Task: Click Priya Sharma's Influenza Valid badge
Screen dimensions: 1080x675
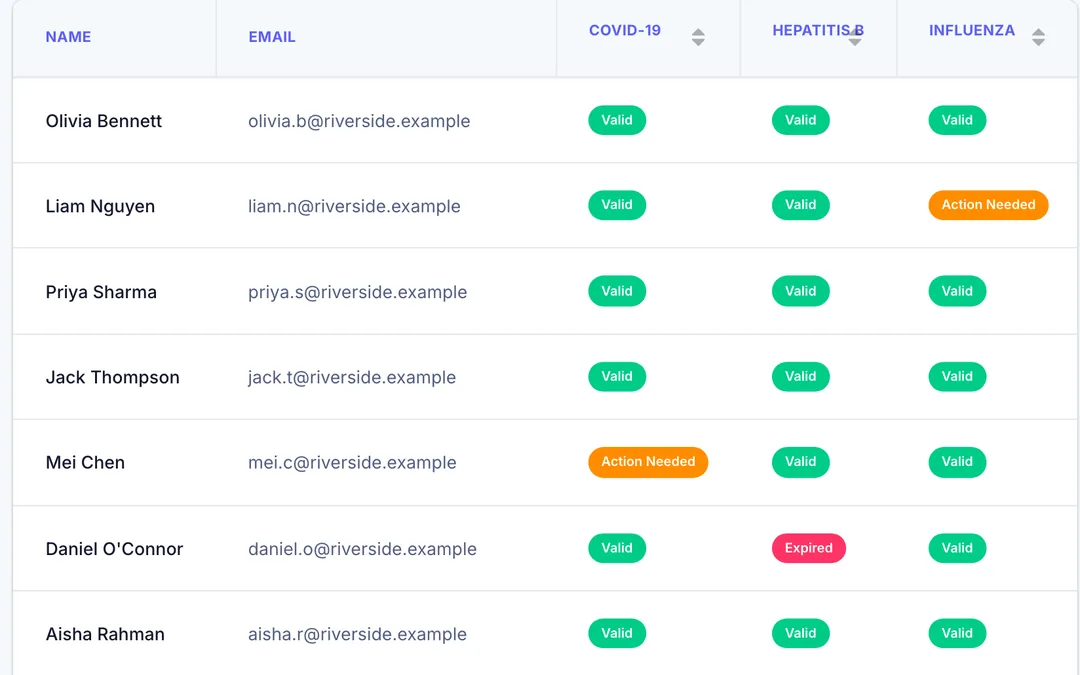Action: [x=957, y=291]
